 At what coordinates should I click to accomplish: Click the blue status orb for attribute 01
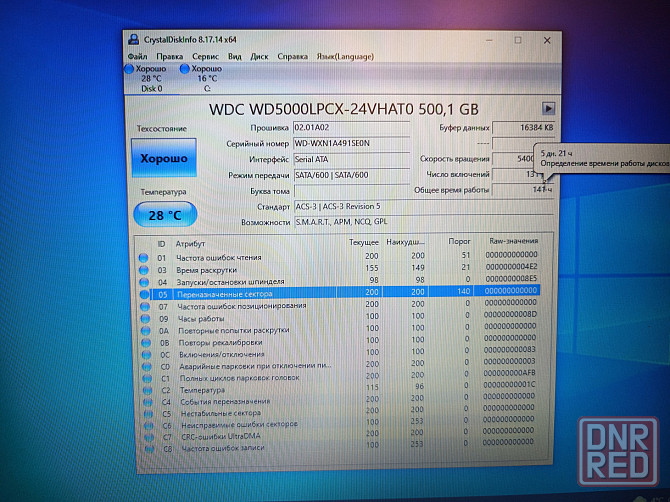[x=143, y=257]
